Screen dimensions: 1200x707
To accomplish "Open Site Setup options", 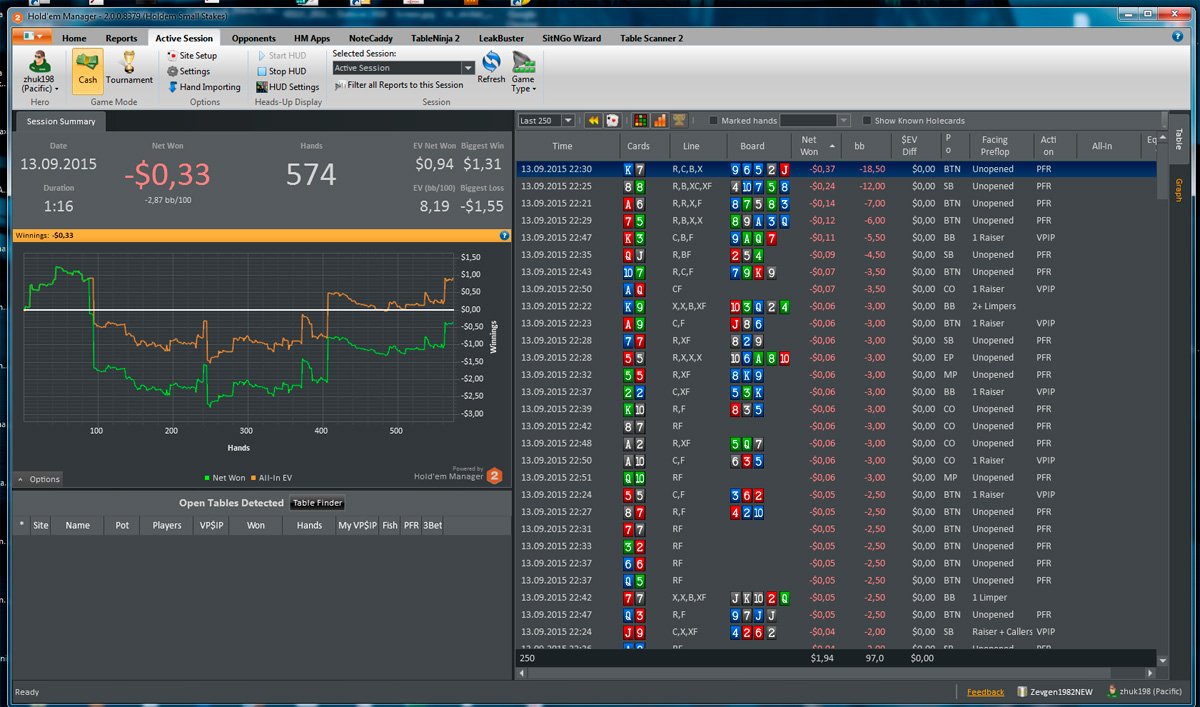I will pos(192,56).
